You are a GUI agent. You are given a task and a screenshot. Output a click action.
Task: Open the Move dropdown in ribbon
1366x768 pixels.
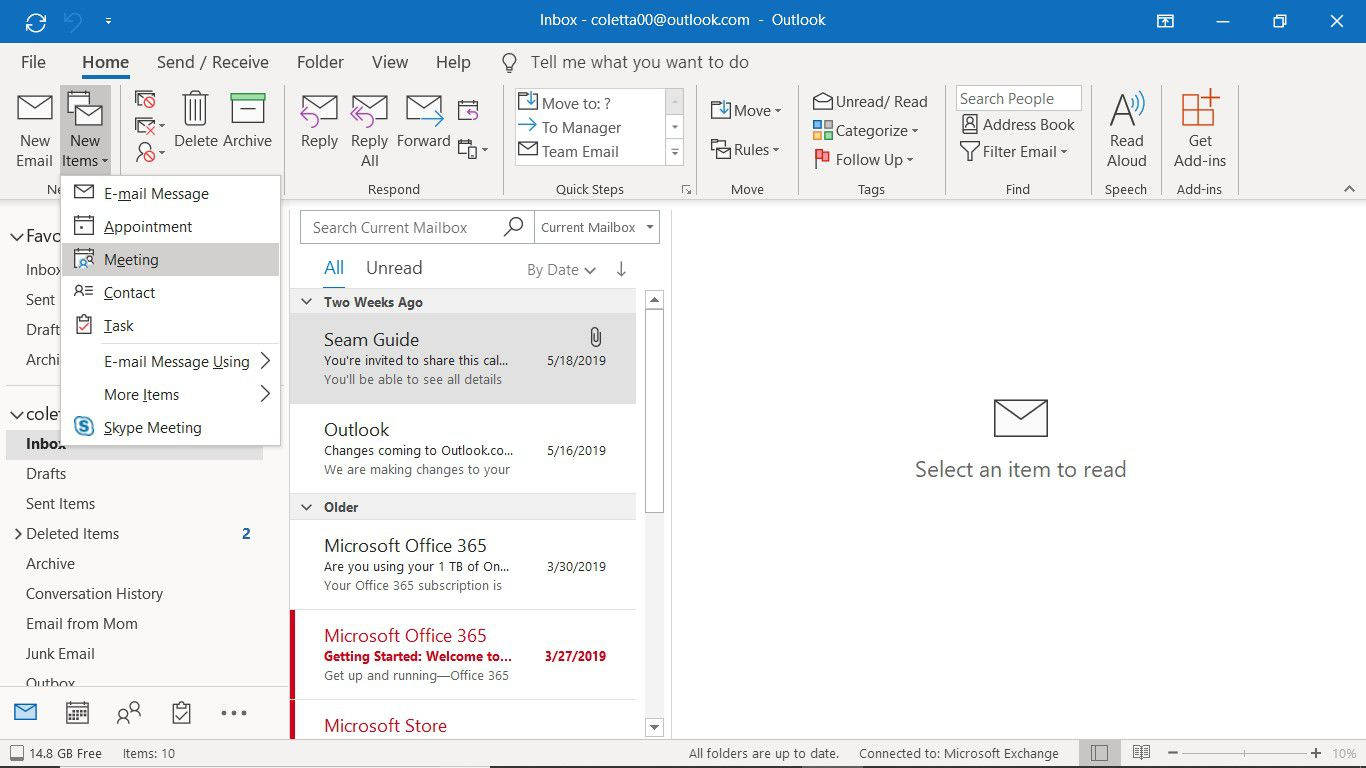point(745,110)
